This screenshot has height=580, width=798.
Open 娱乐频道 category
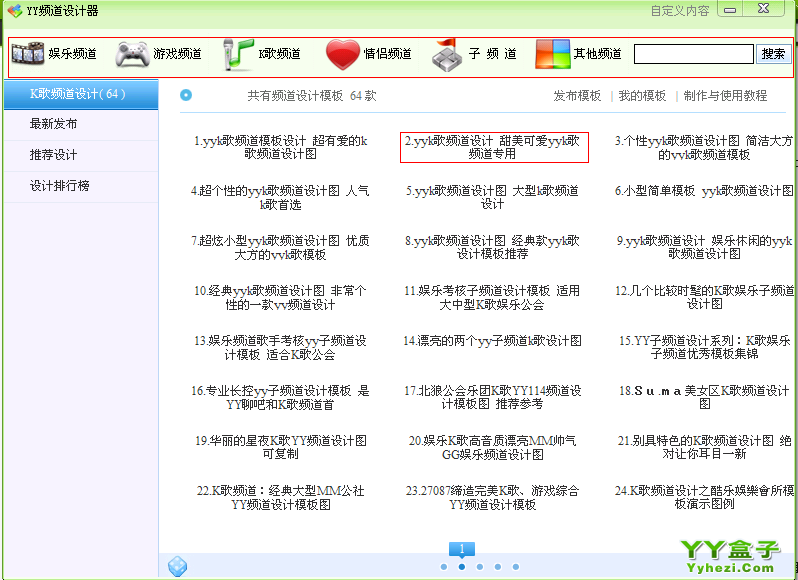click(x=72, y=53)
